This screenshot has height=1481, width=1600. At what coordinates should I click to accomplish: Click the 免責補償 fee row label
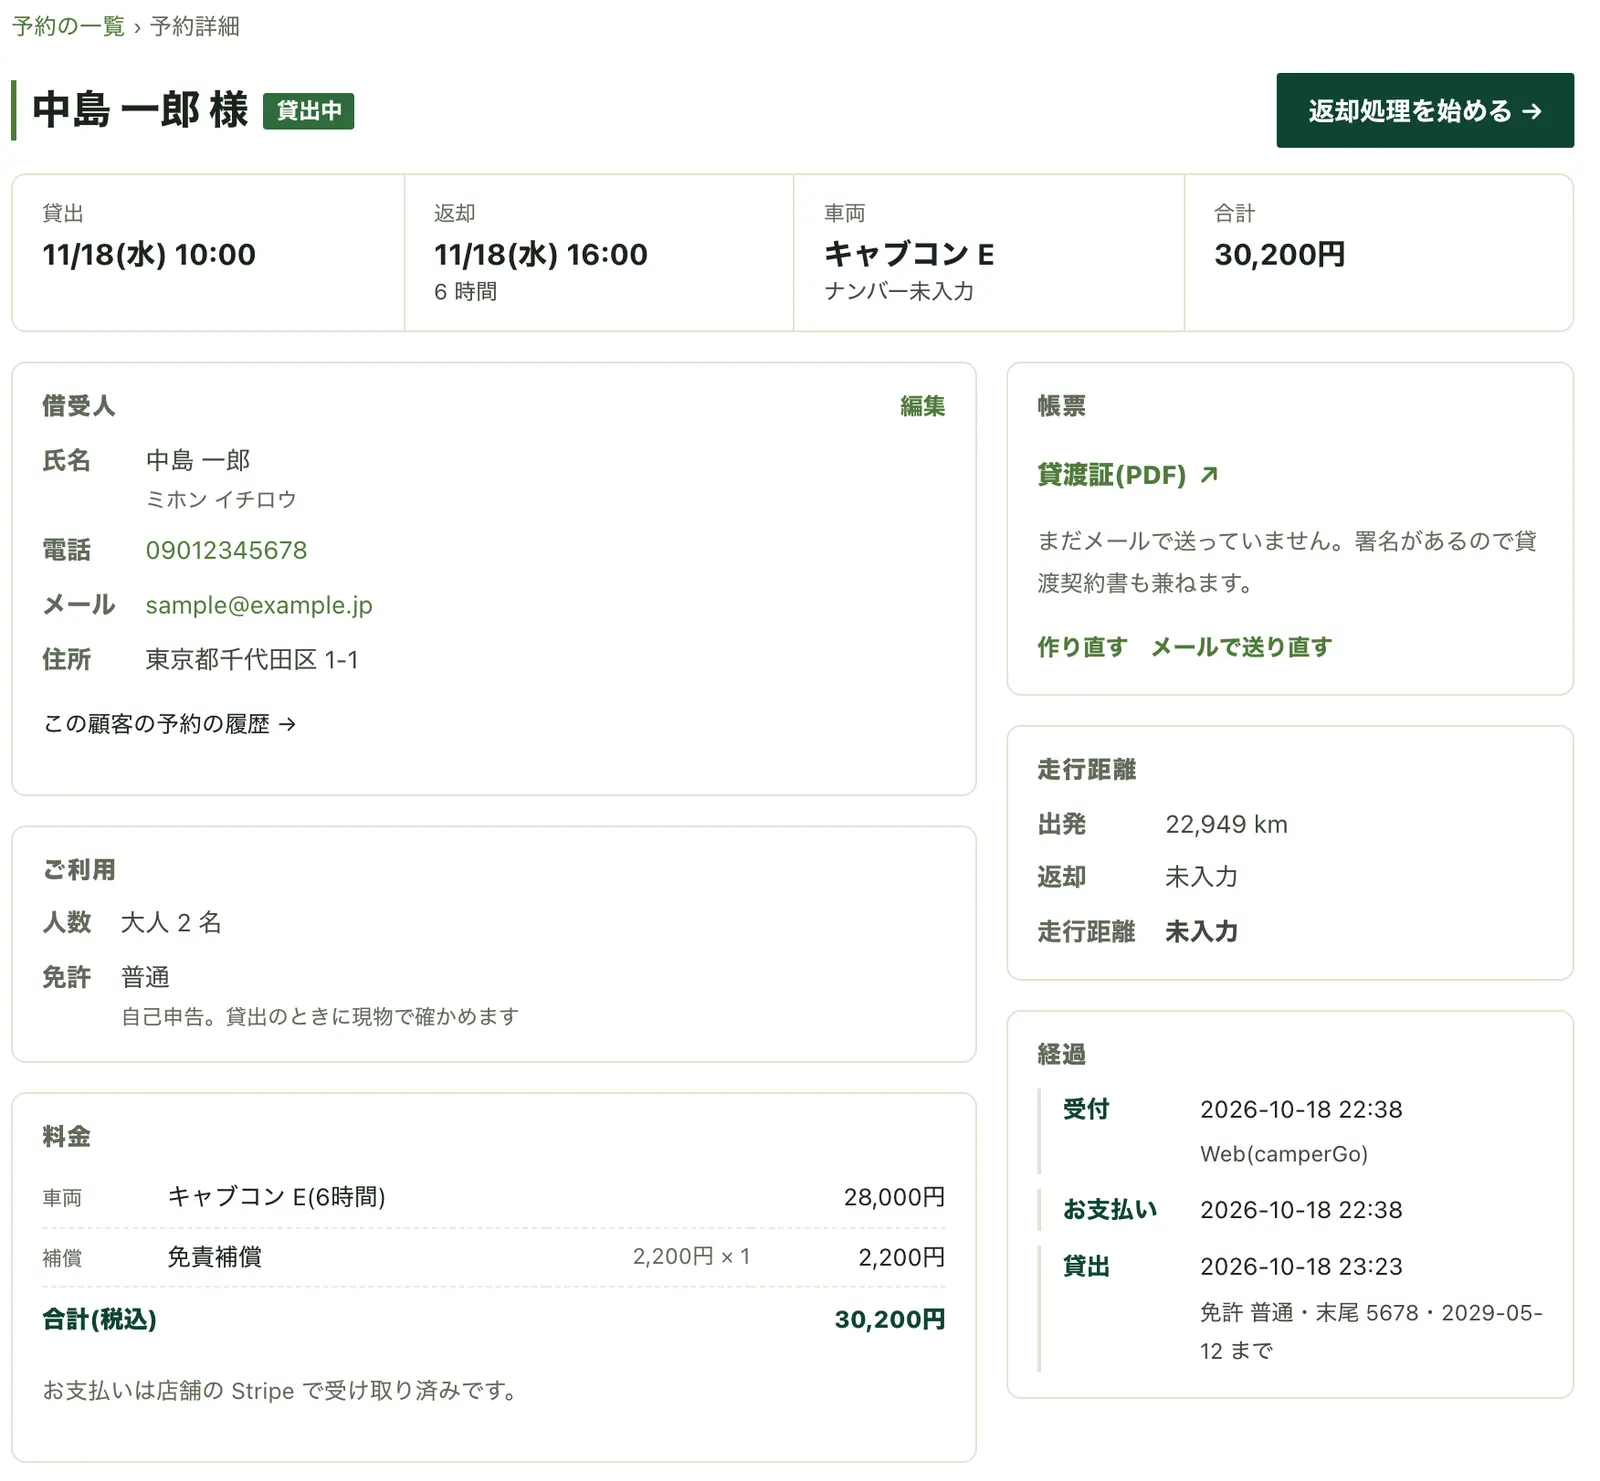(x=214, y=1257)
